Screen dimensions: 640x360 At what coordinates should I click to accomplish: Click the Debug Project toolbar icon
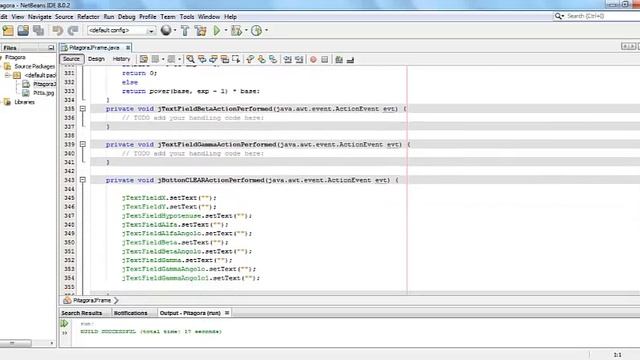236,31
